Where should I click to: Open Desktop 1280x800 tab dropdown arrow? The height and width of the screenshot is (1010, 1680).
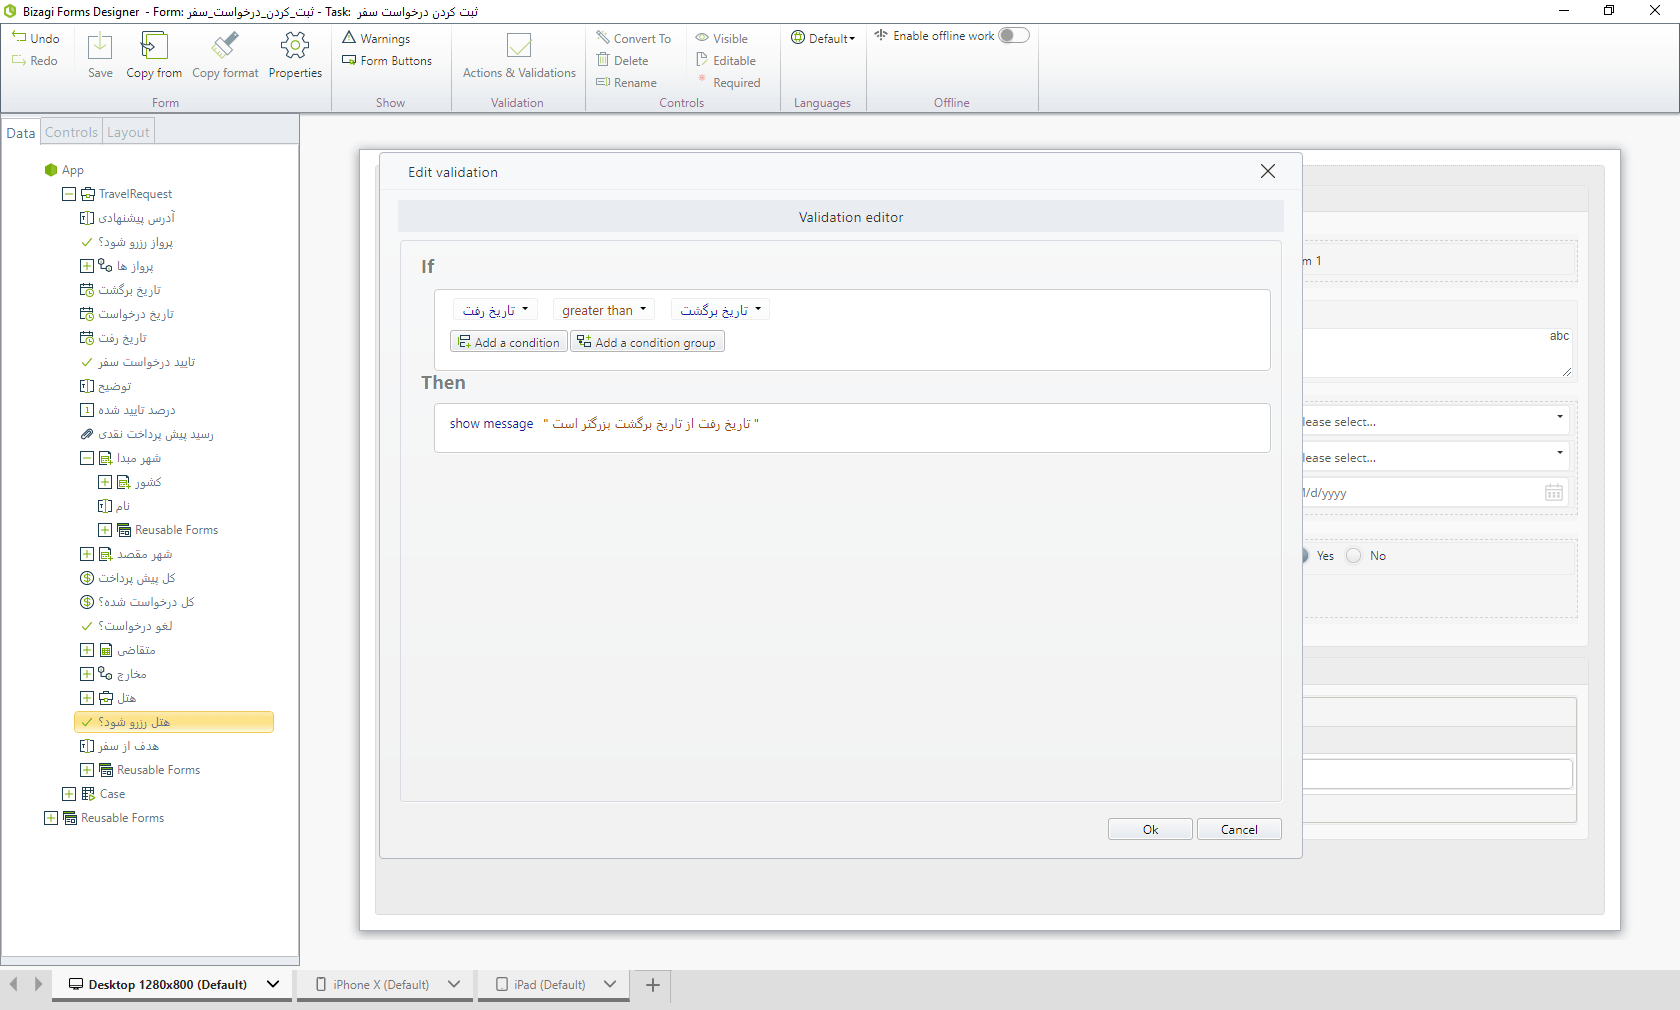273,985
